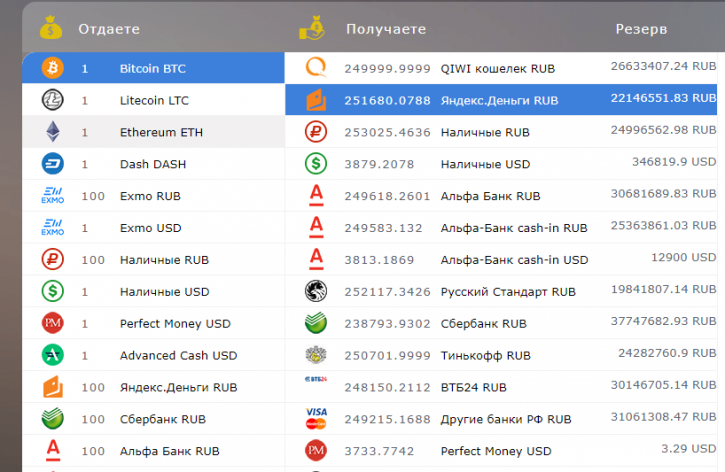The width and height of the screenshot is (725, 472).
Task: Click the reserve '24282760.9 RUB'
Action: (667, 353)
